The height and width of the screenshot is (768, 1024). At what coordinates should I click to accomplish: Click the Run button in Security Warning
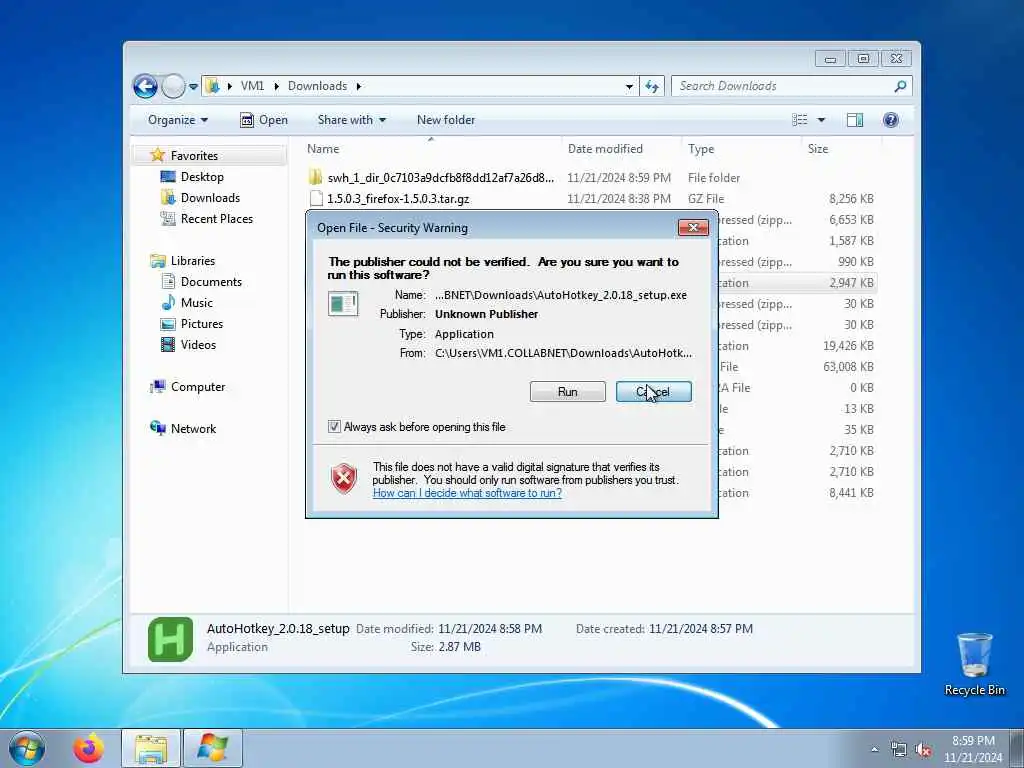[568, 391]
